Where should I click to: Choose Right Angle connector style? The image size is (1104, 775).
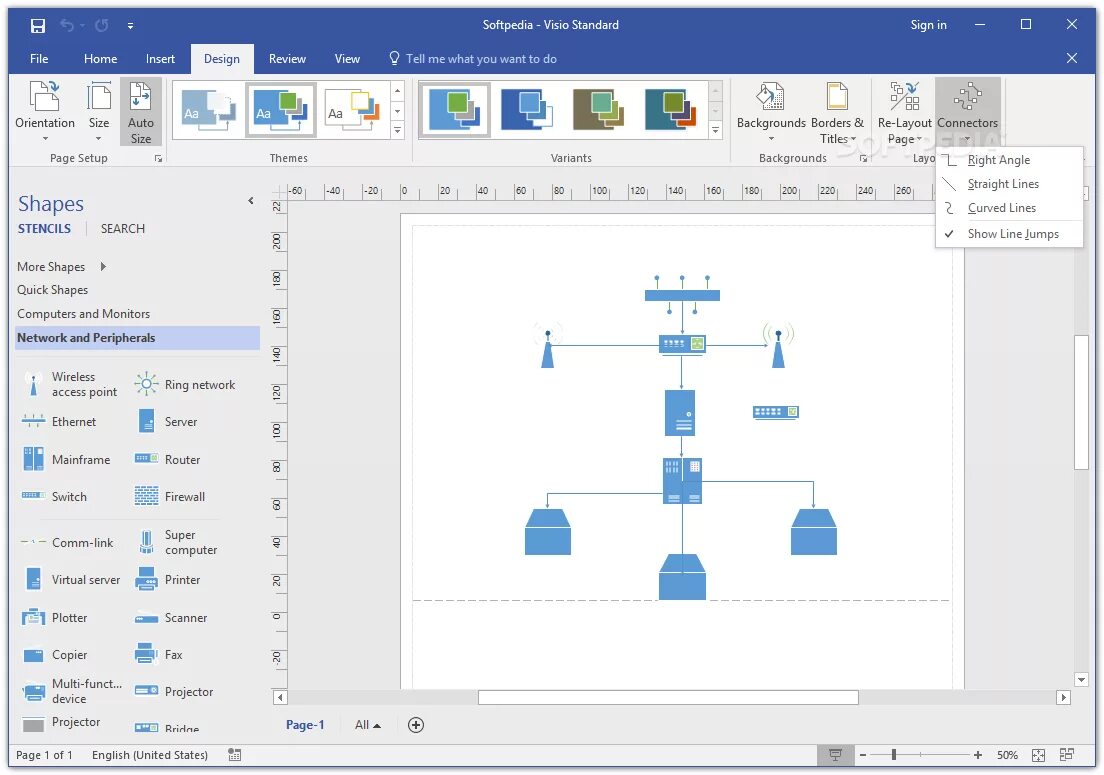(x=1009, y=160)
